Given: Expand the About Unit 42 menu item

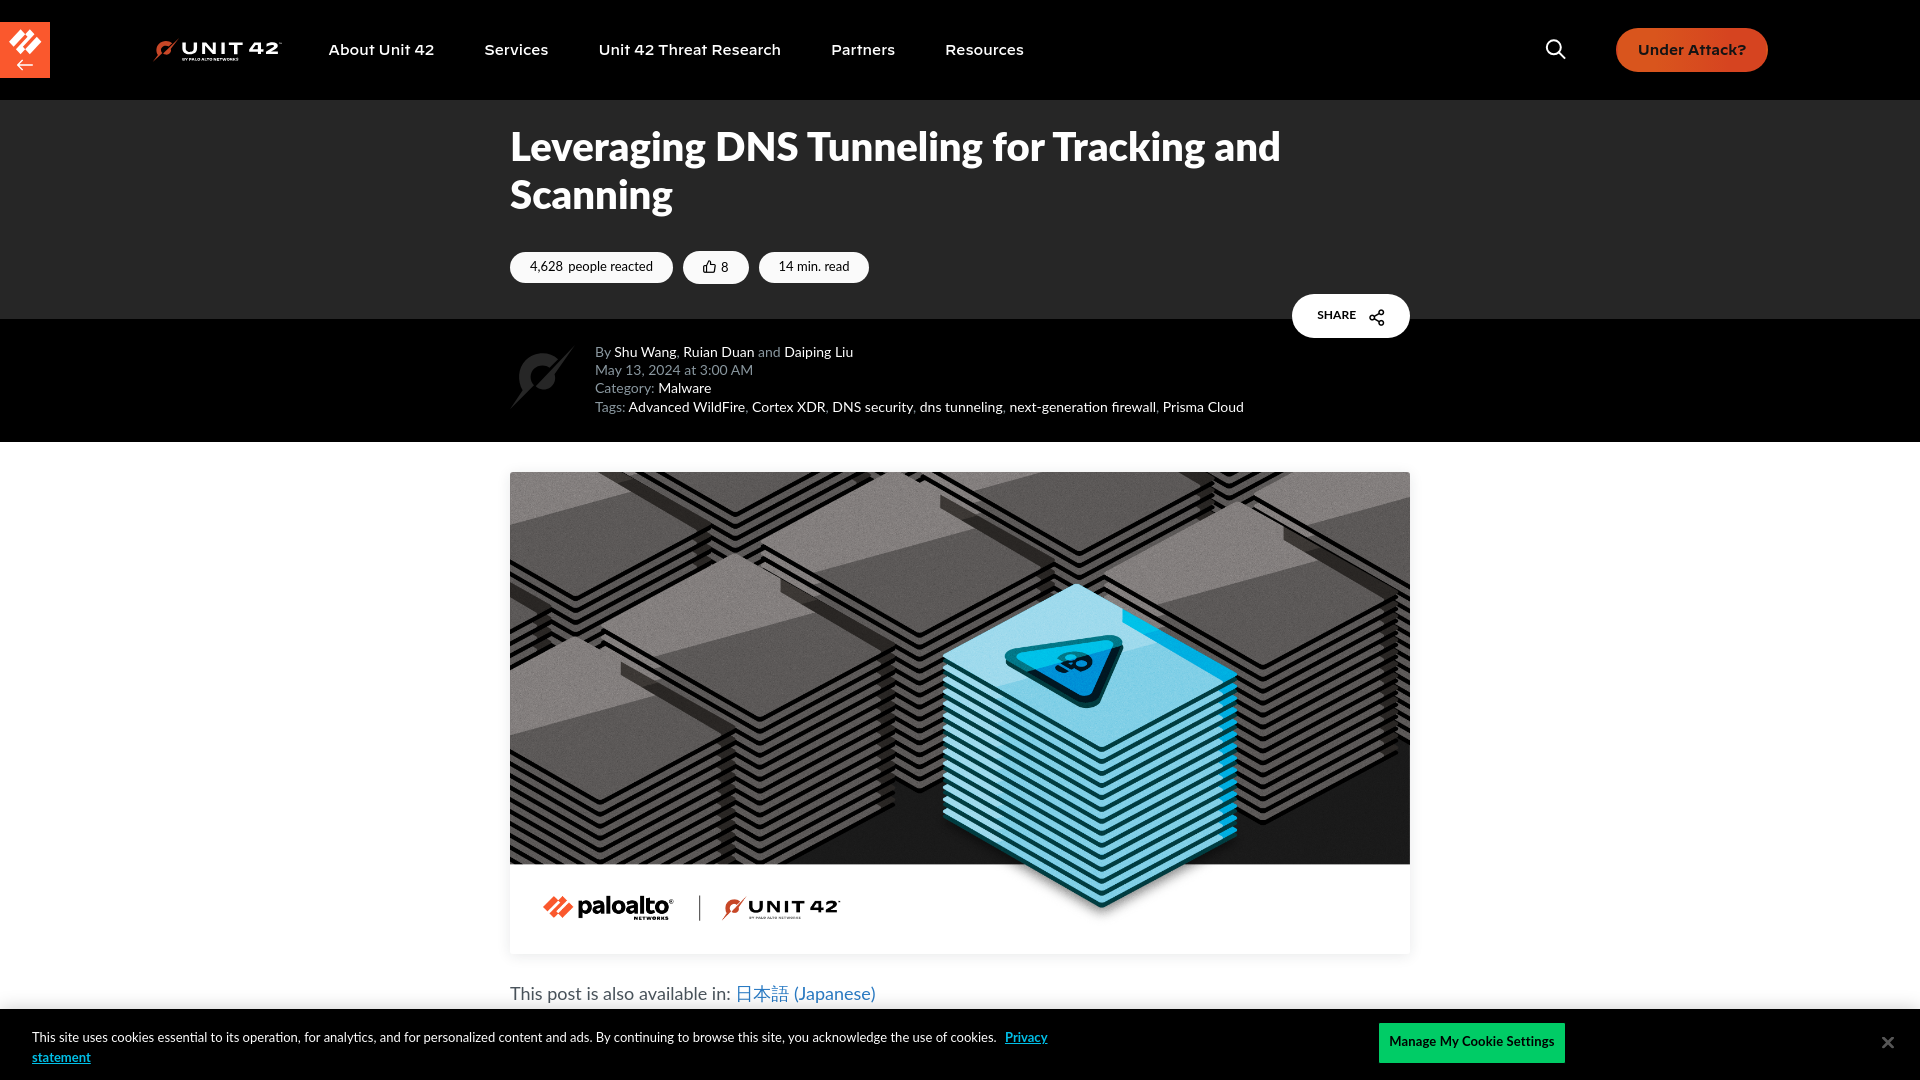Looking at the screenshot, I should (381, 49).
